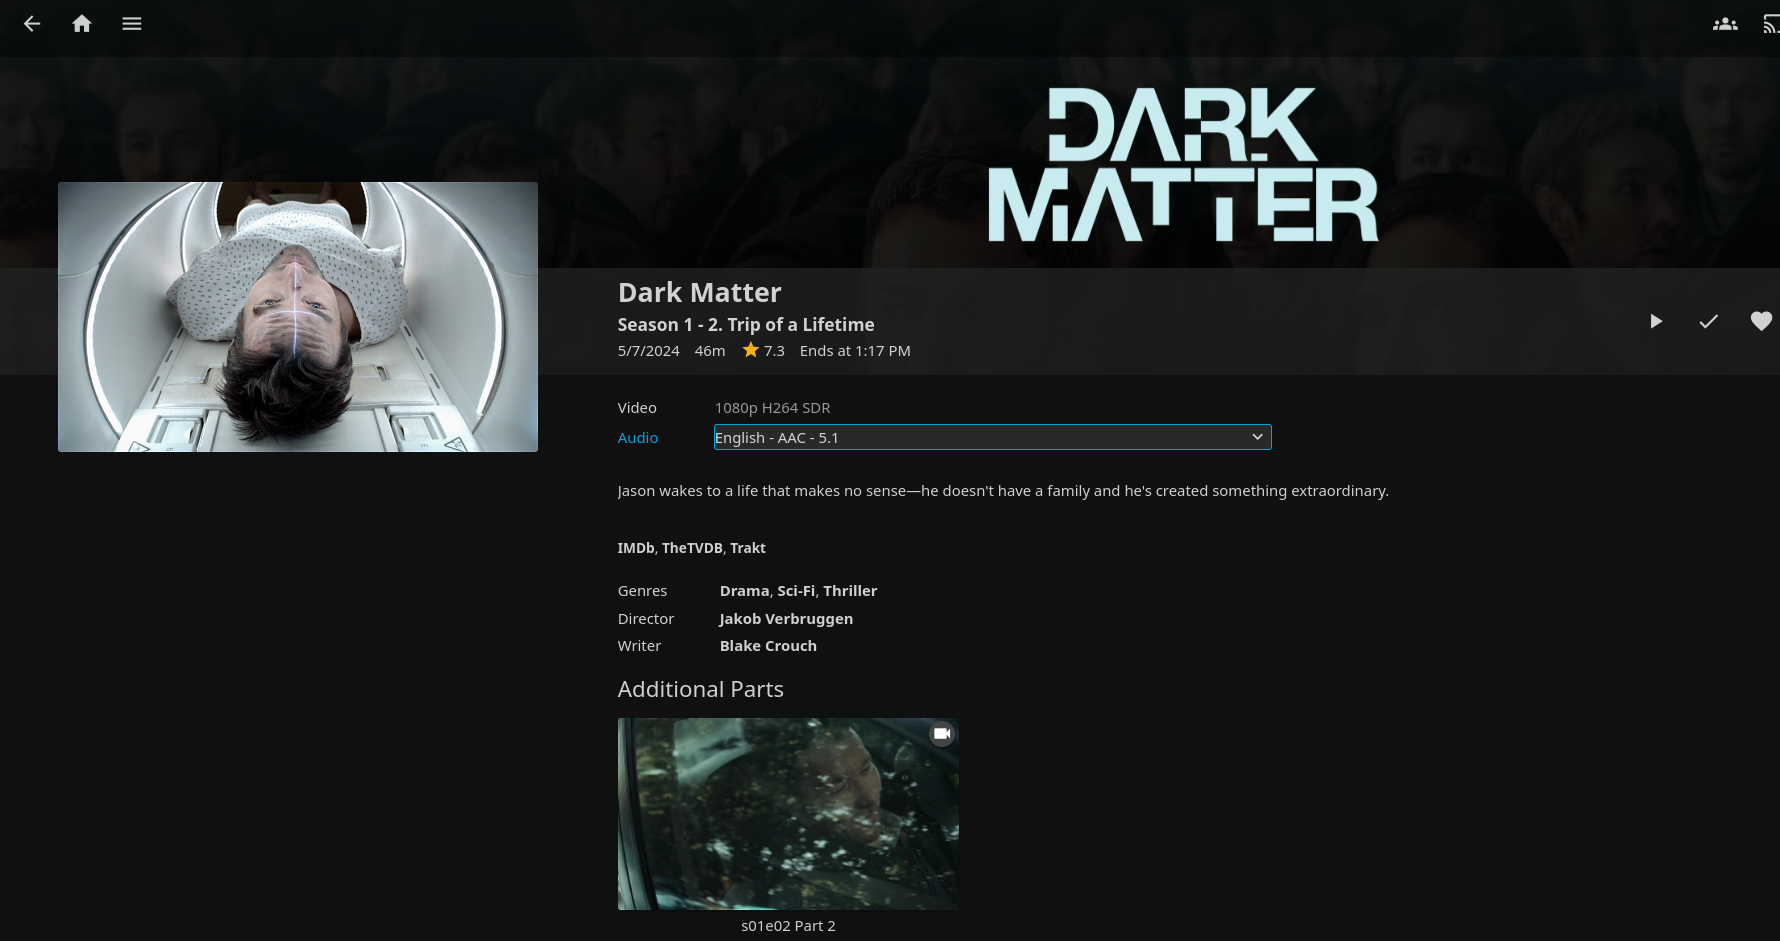Go back using the arrow icon
Viewport: 1780px width, 941px height.
pyautogui.click(x=32, y=24)
